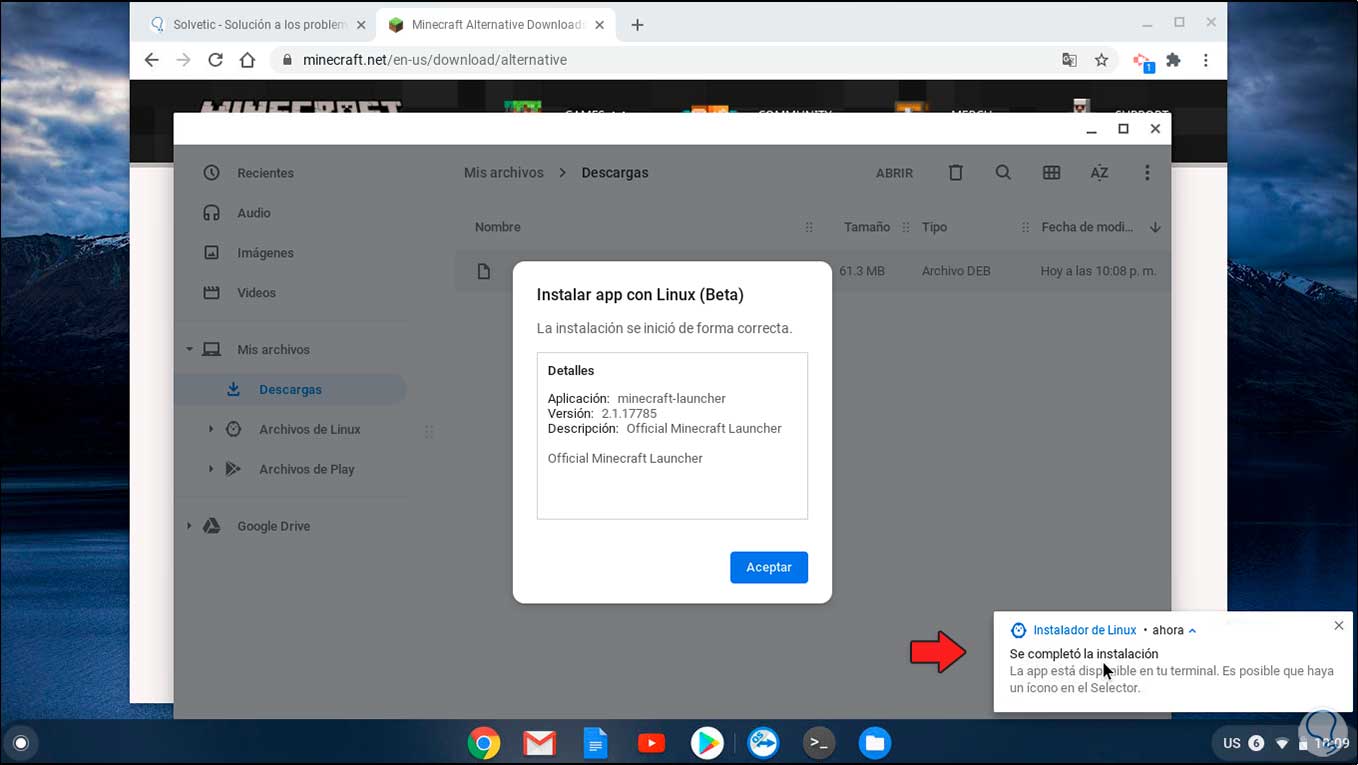Go forward in Chrome
This screenshot has width=1358, height=765.
[183, 60]
